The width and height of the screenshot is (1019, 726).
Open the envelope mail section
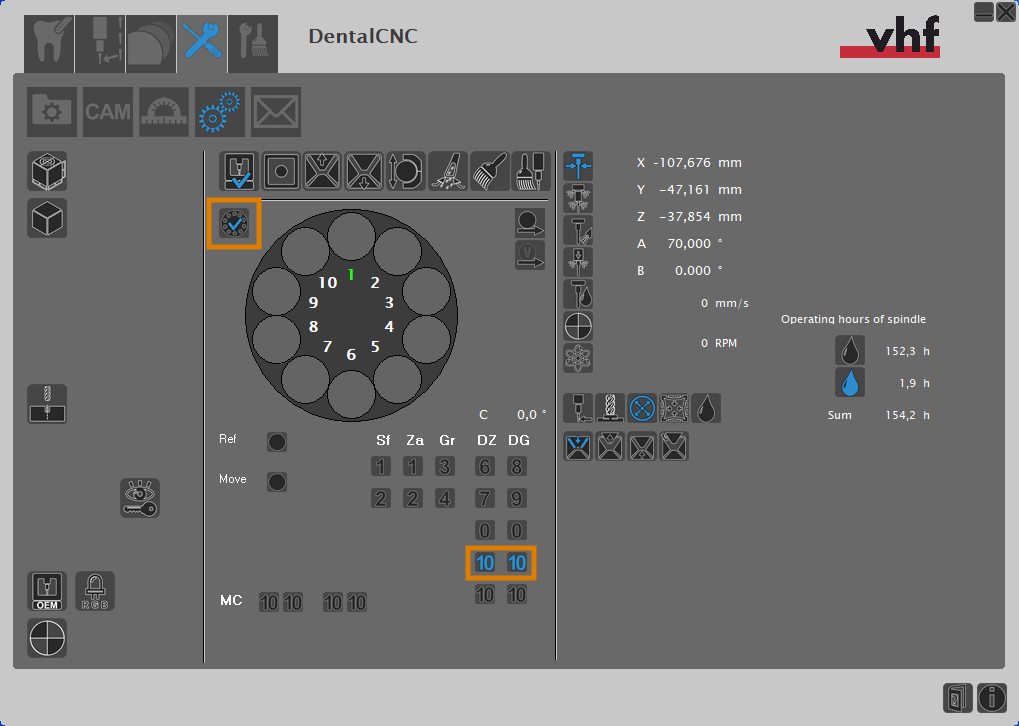pos(276,112)
